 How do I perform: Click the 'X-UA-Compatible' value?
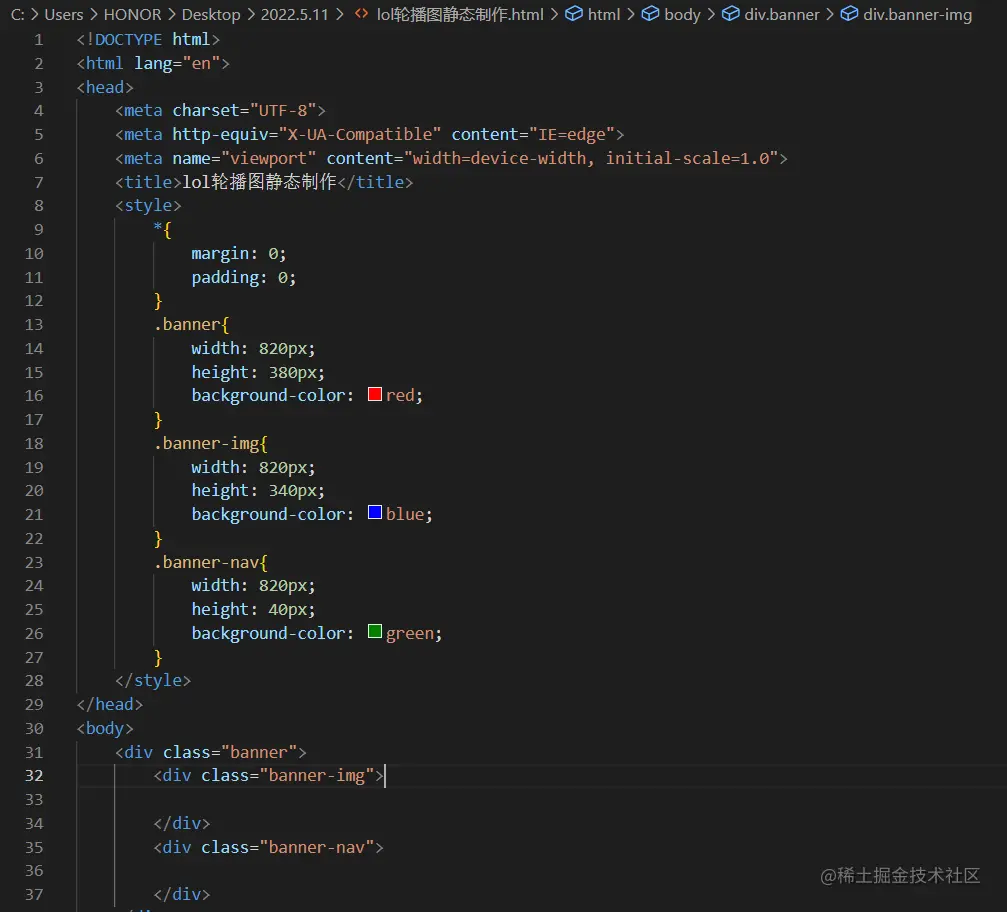360,135
